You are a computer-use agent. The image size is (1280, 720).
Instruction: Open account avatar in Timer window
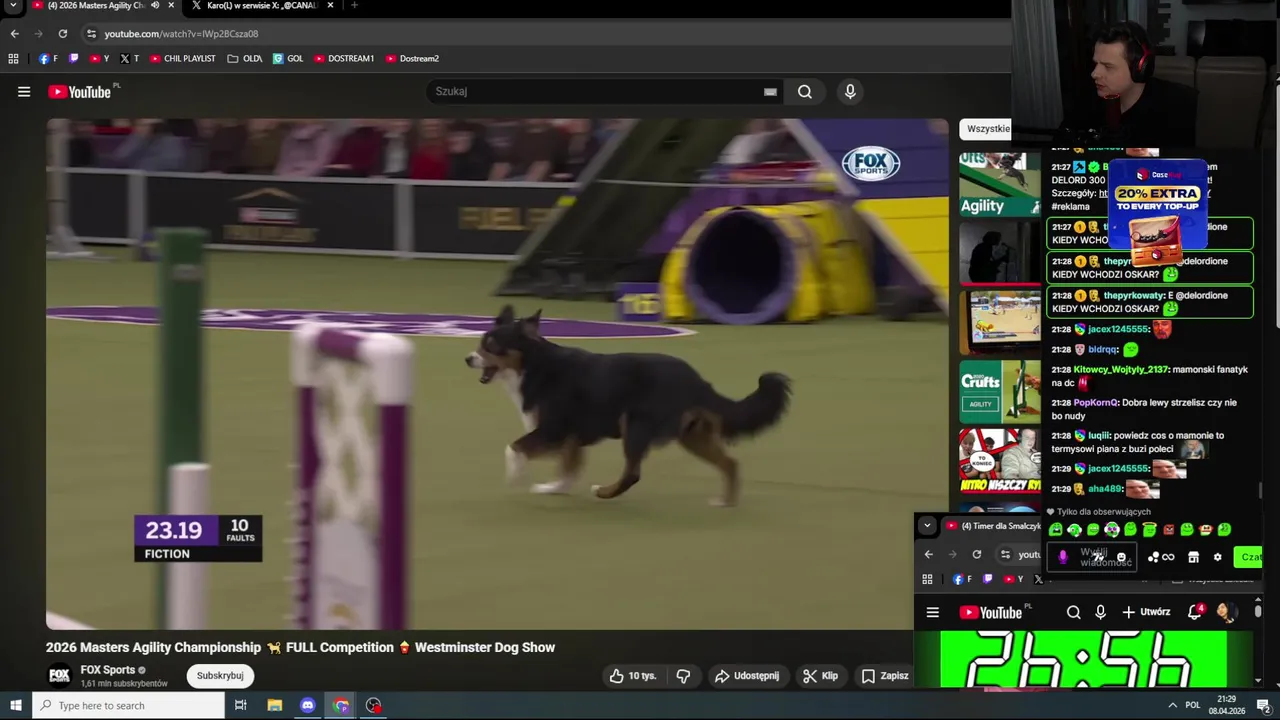[1225, 613]
